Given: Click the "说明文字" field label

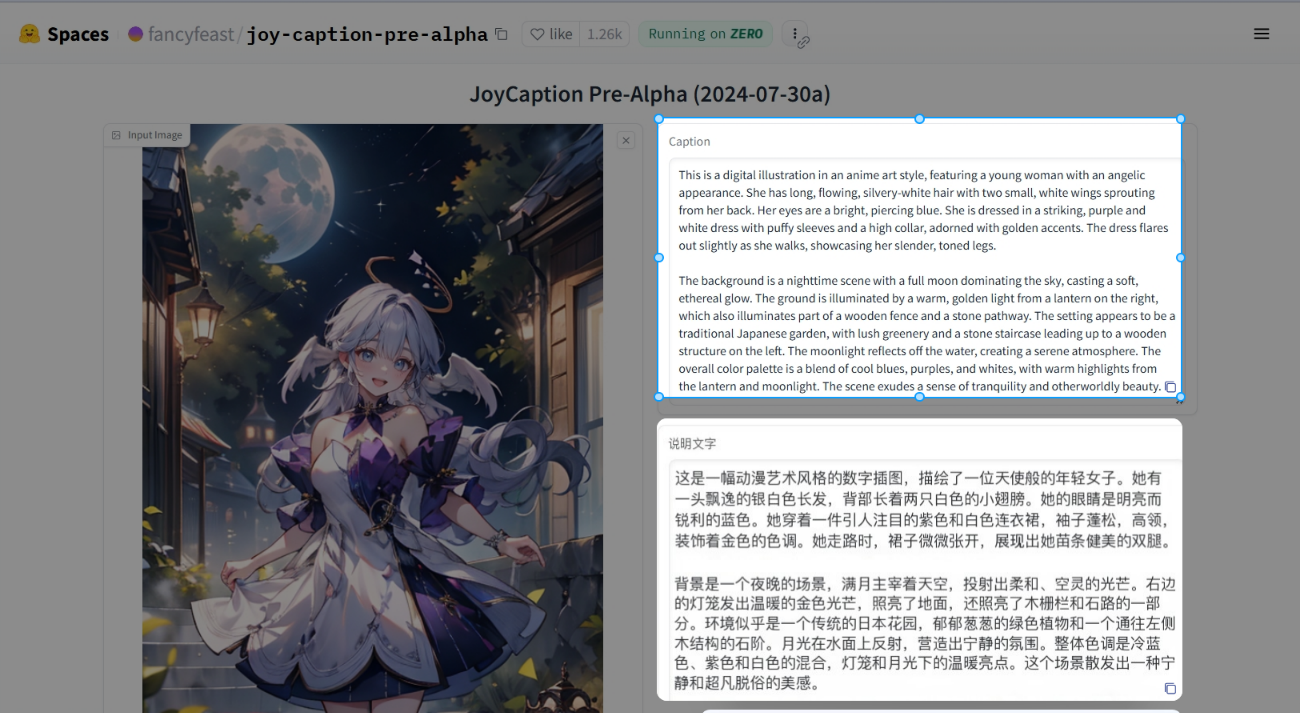Looking at the screenshot, I should click(x=692, y=443).
